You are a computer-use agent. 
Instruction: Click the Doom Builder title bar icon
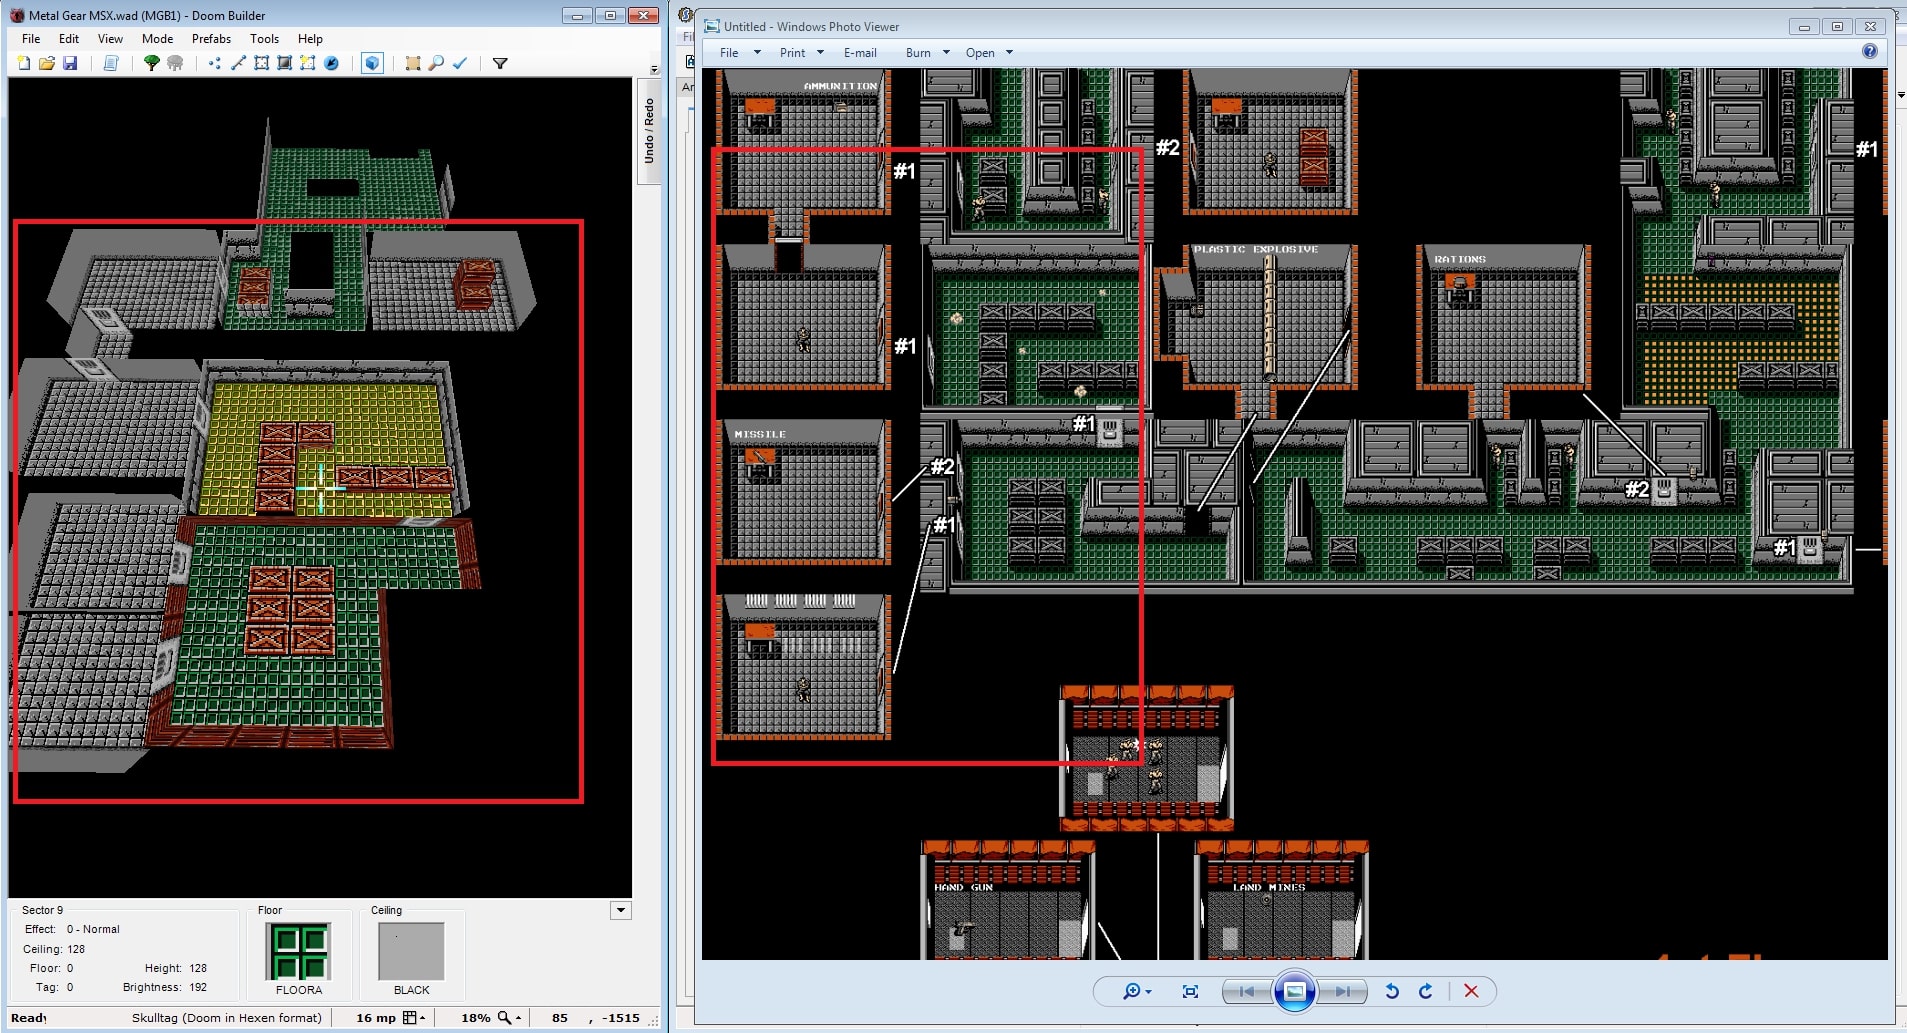(x=17, y=15)
